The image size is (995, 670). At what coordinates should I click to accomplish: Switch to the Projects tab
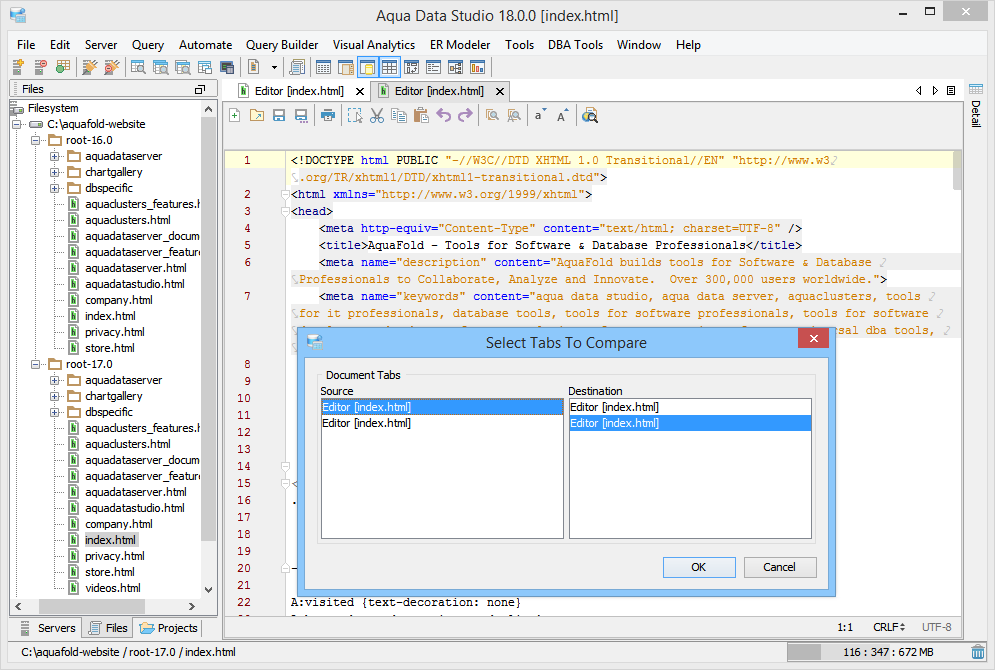coord(169,628)
